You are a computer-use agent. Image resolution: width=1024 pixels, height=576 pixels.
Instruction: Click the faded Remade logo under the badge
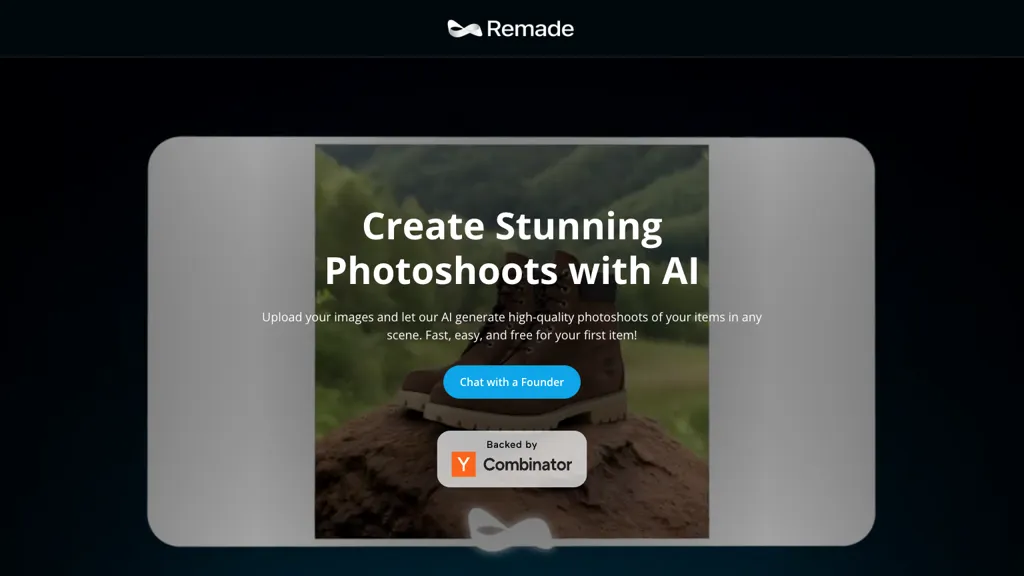(x=510, y=528)
